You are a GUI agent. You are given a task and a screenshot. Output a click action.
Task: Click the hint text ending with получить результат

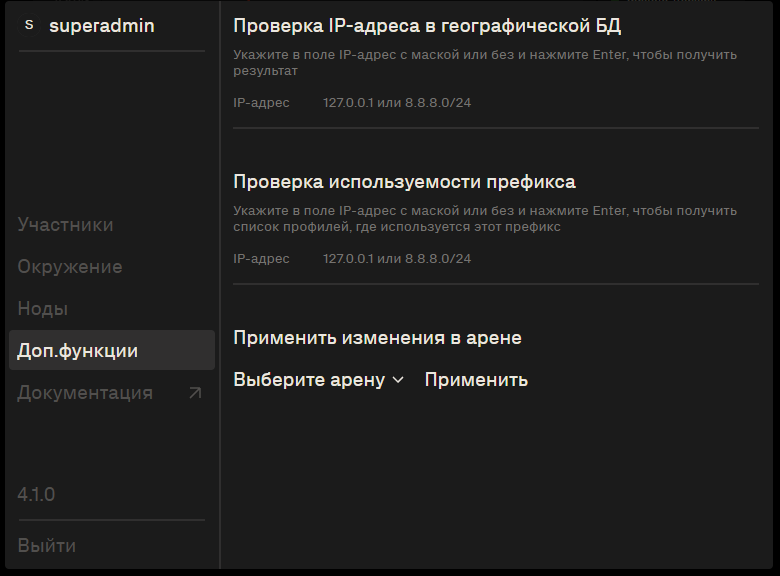click(x=485, y=63)
